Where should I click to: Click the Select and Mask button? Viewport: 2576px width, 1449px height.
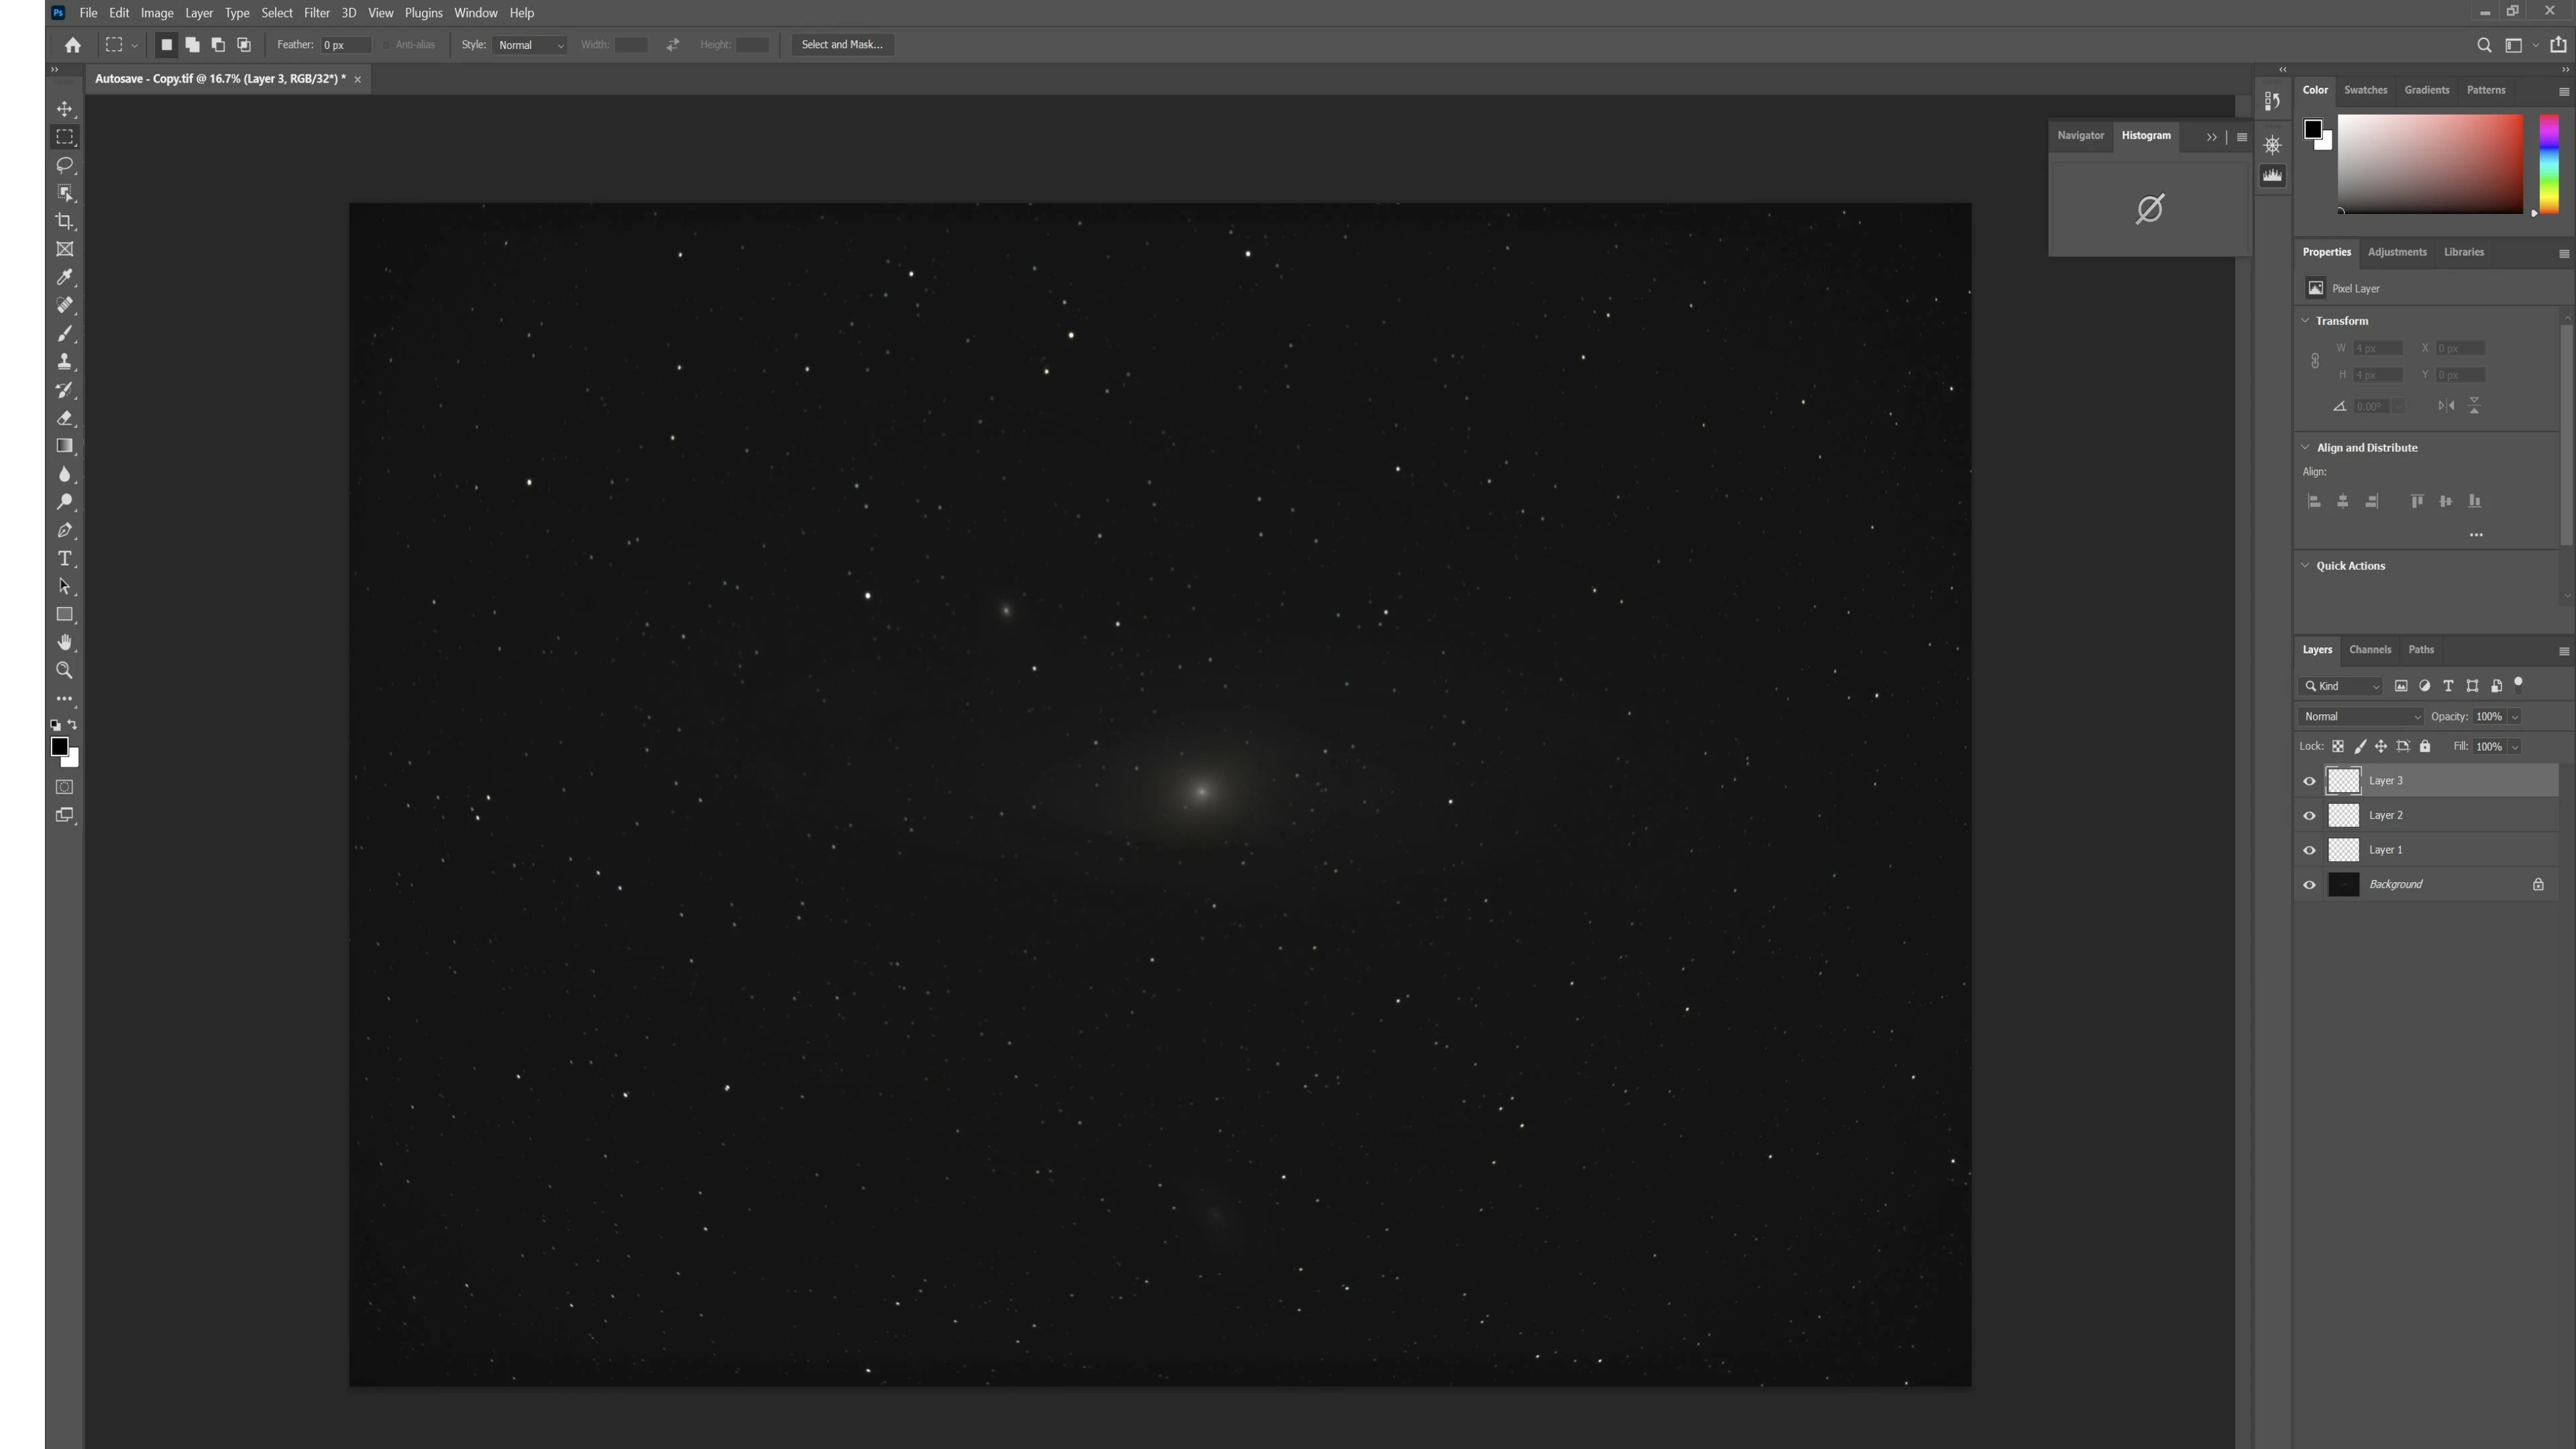(841, 45)
